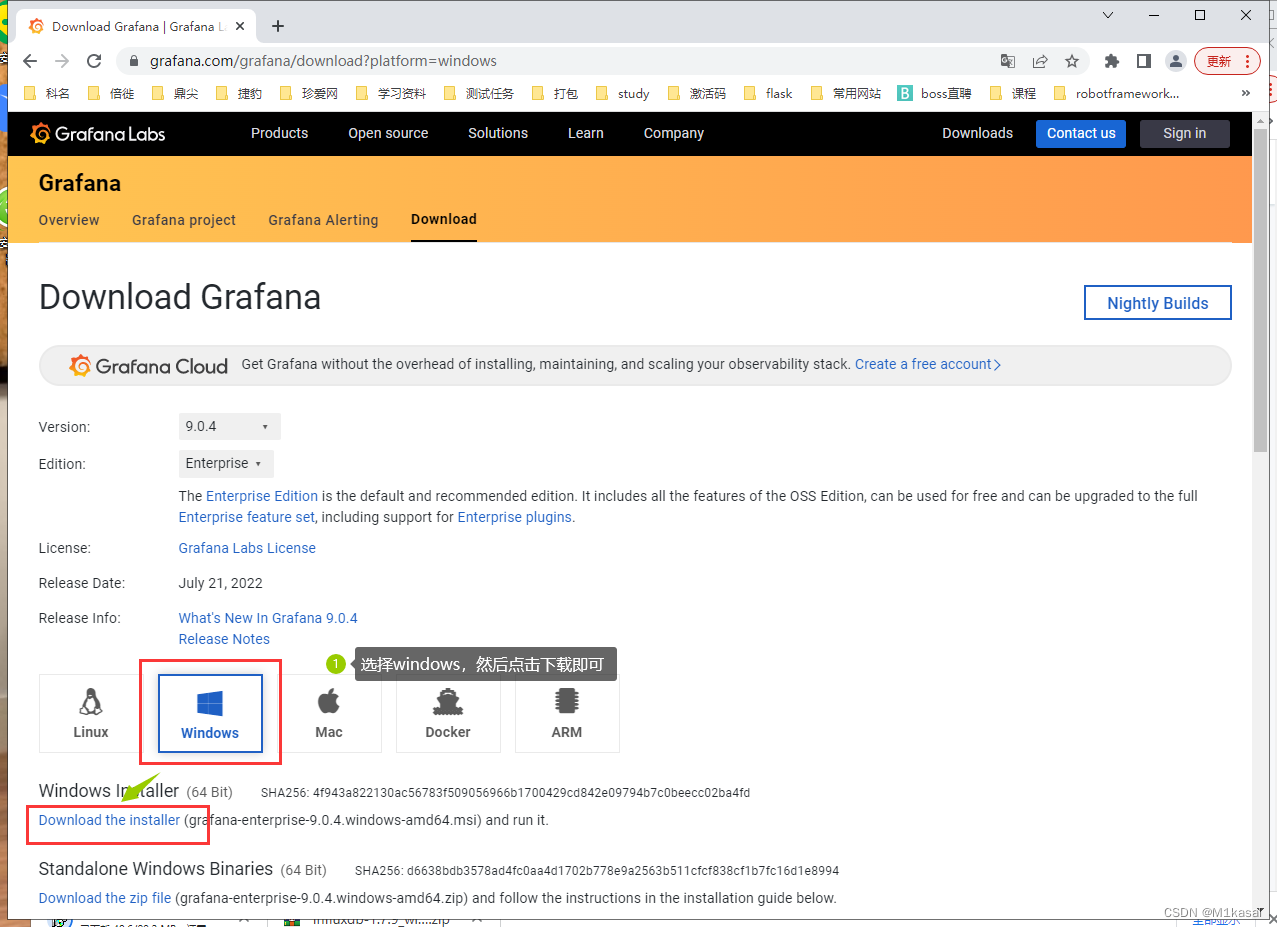Go back to the previous page
Image resolution: width=1277 pixels, height=927 pixels.
30,61
